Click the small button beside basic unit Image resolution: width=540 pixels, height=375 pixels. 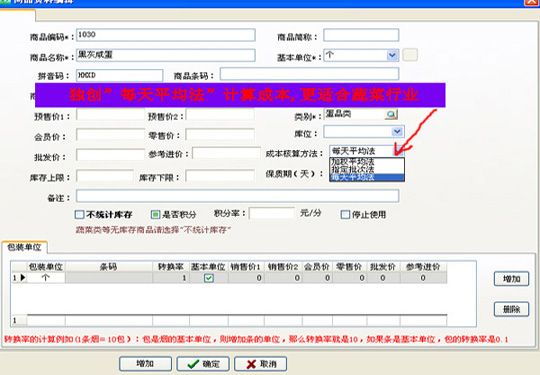(410, 55)
